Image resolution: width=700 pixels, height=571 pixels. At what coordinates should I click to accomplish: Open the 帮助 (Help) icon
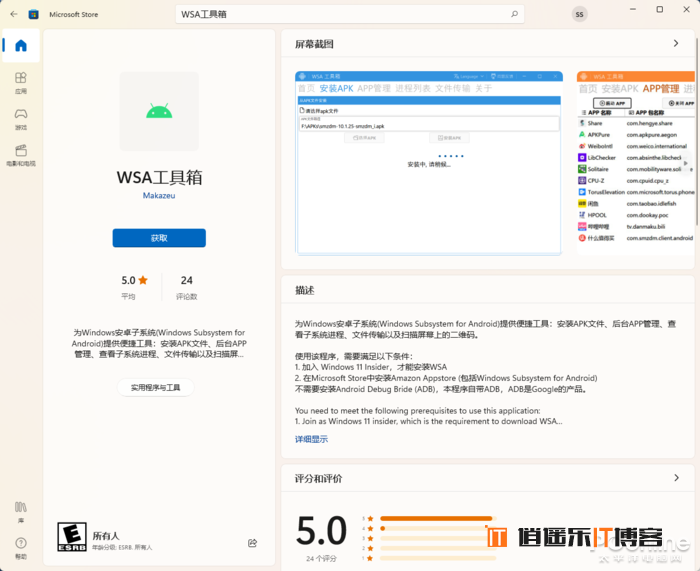(x=21, y=548)
